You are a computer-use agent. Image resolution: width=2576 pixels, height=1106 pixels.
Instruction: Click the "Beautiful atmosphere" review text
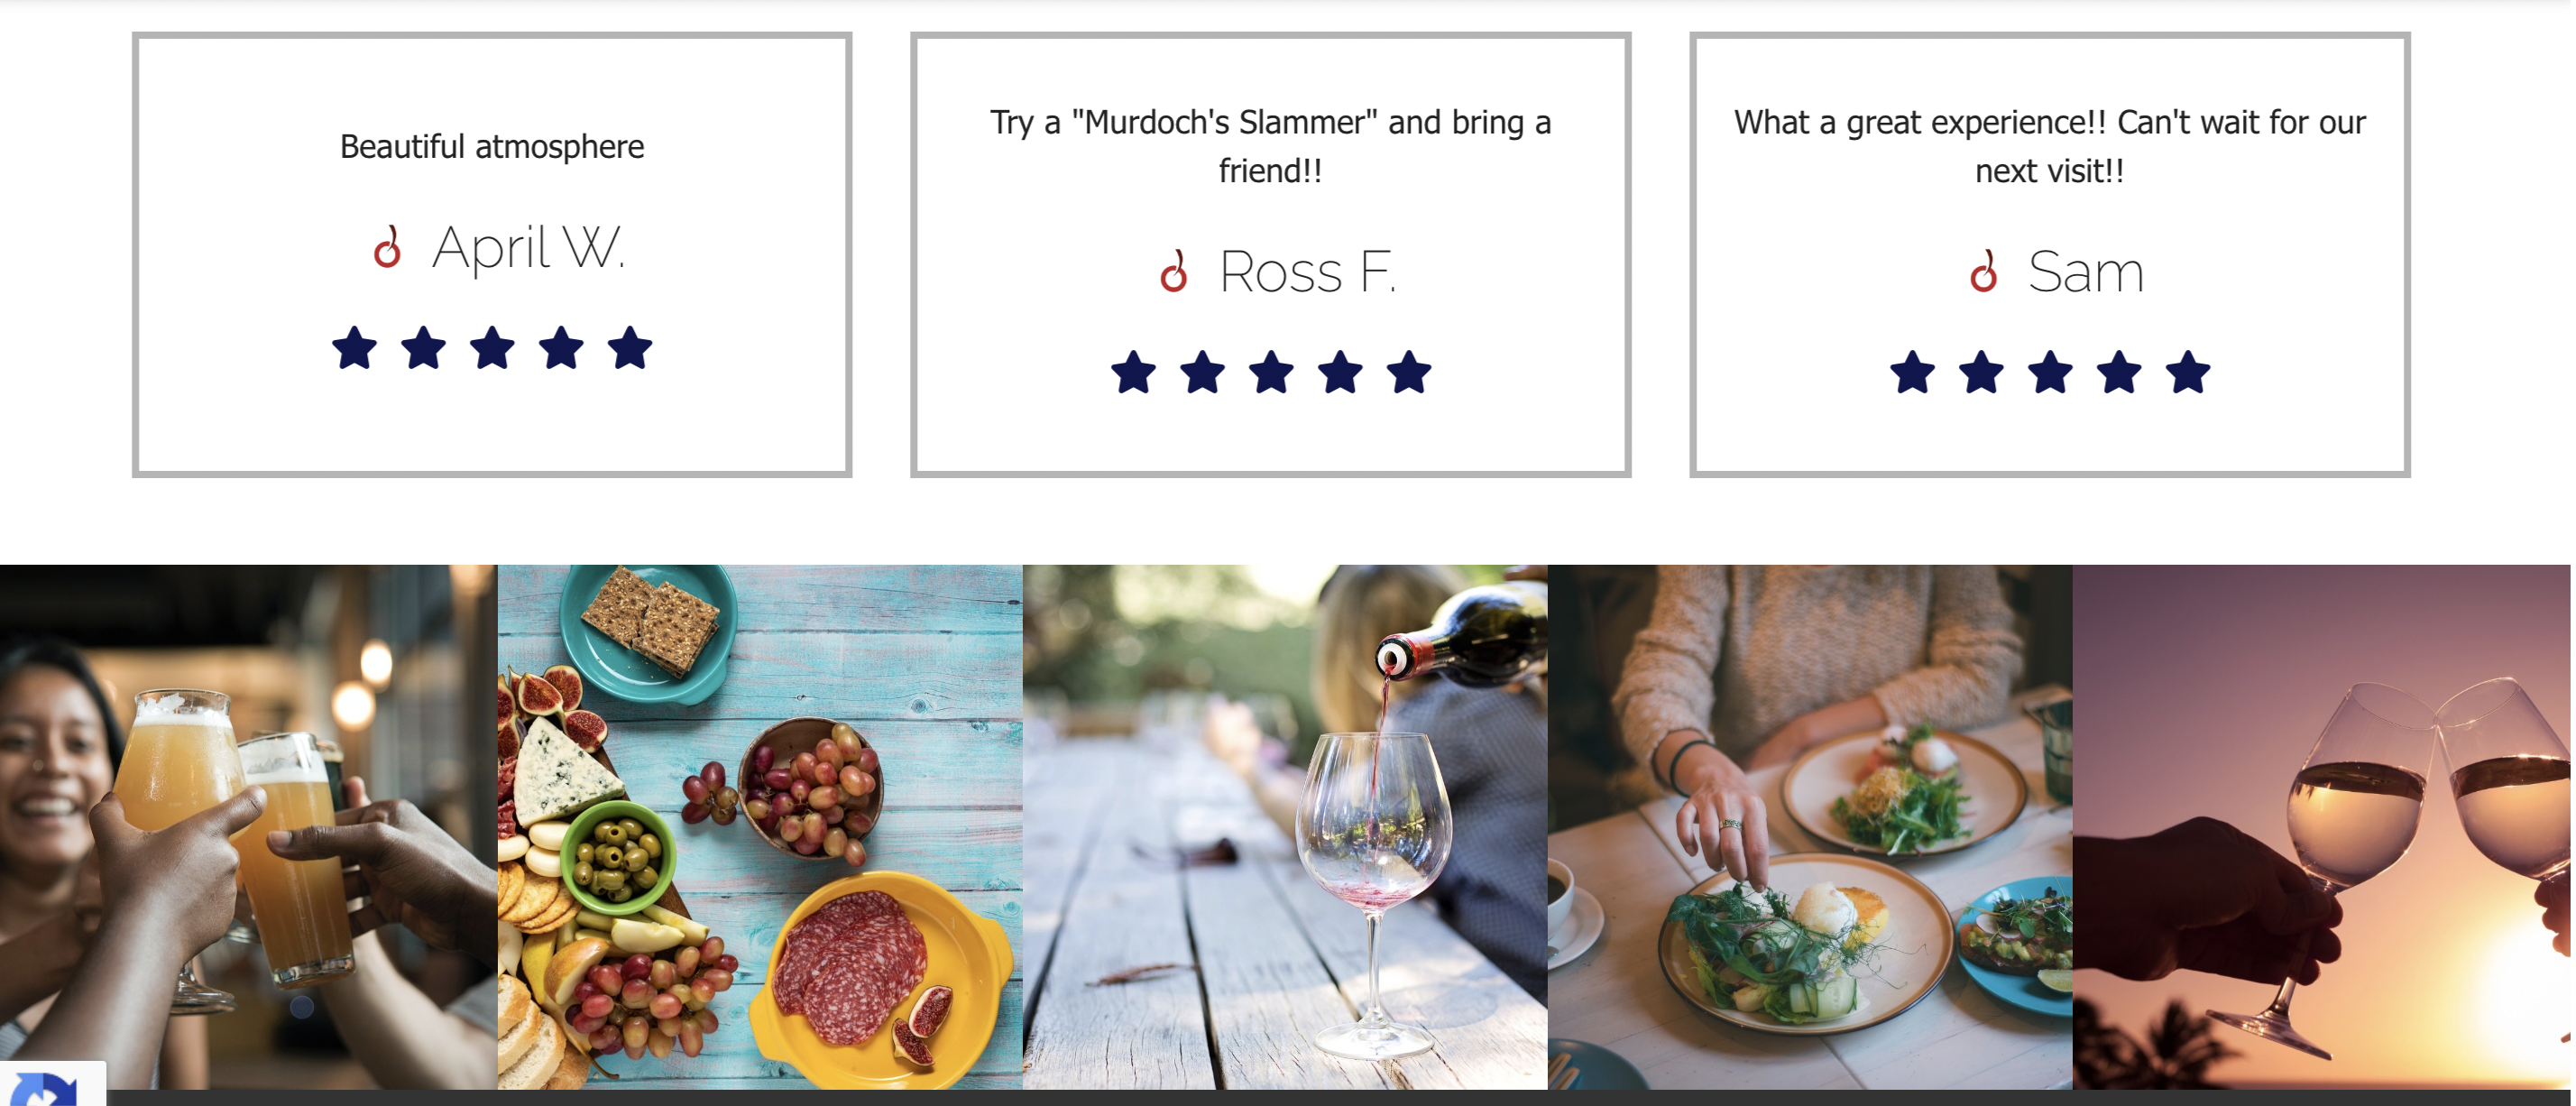[x=492, y=147]
